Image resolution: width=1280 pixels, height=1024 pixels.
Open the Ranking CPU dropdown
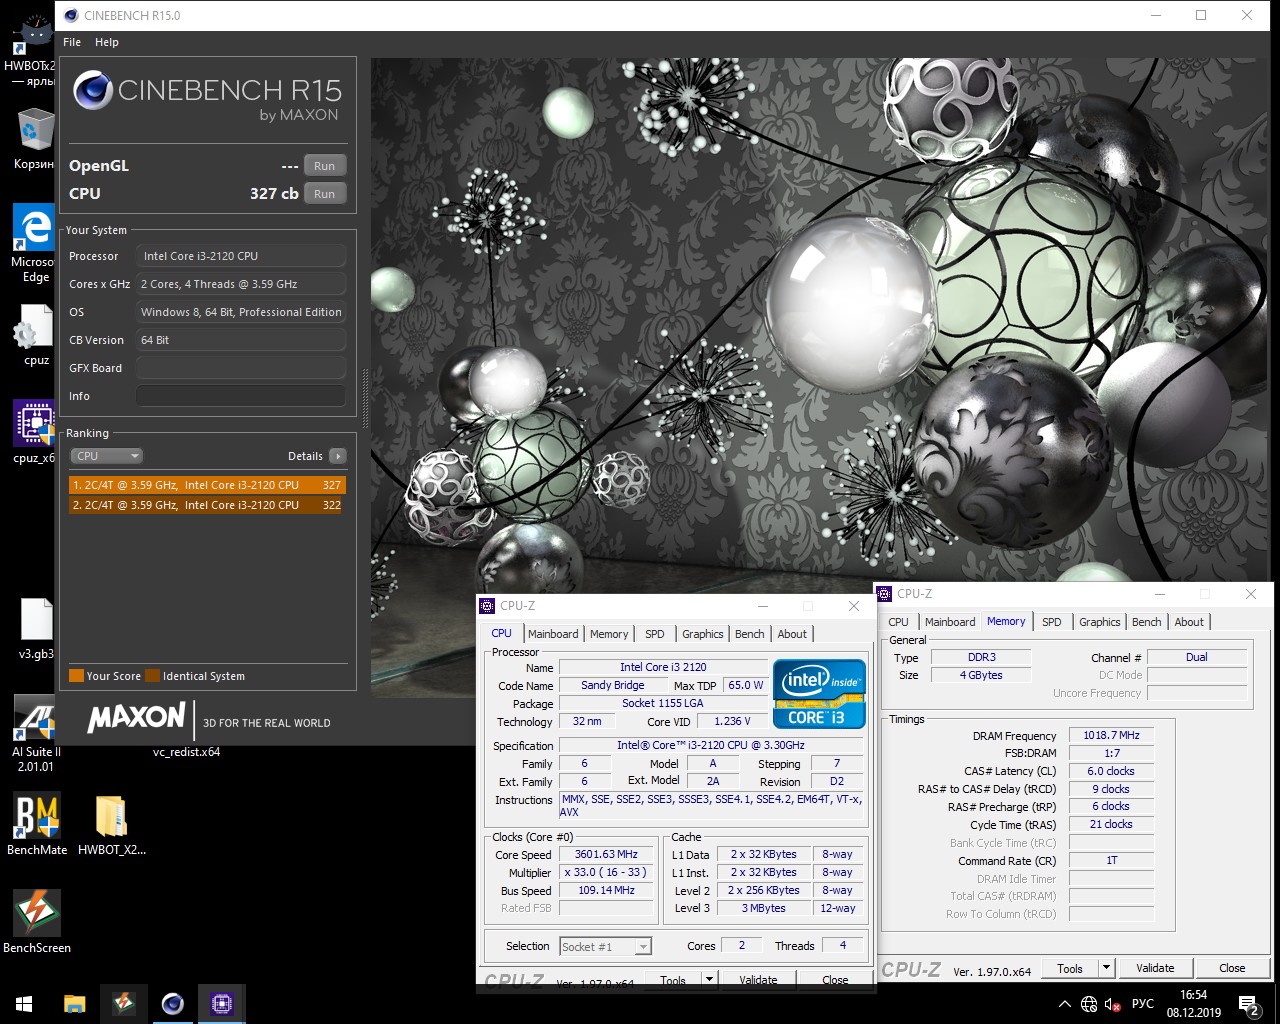[x=107, y=456]
